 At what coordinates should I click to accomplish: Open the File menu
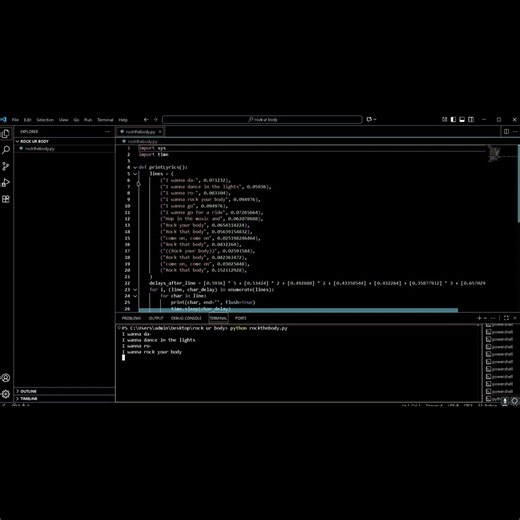click(15, 120)
